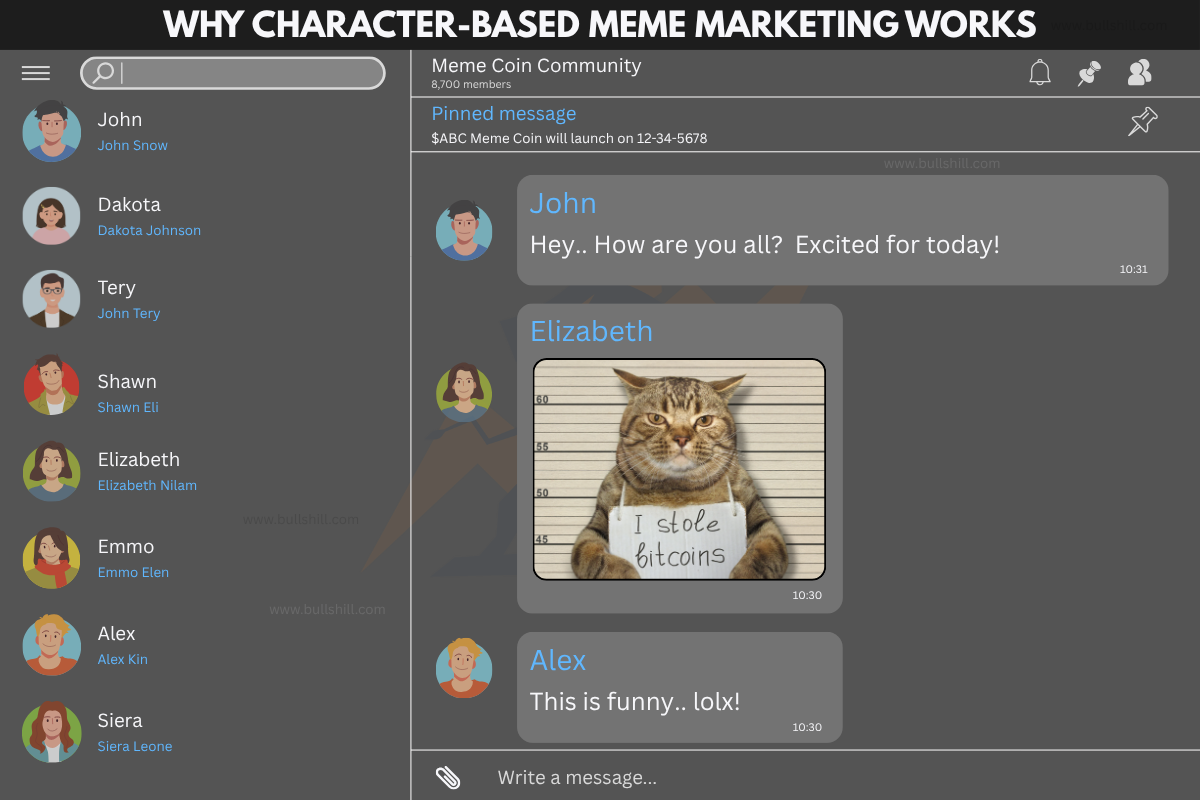Open the hamburger menu above the contact list
1200x800 pixels.
coord(35,72)
